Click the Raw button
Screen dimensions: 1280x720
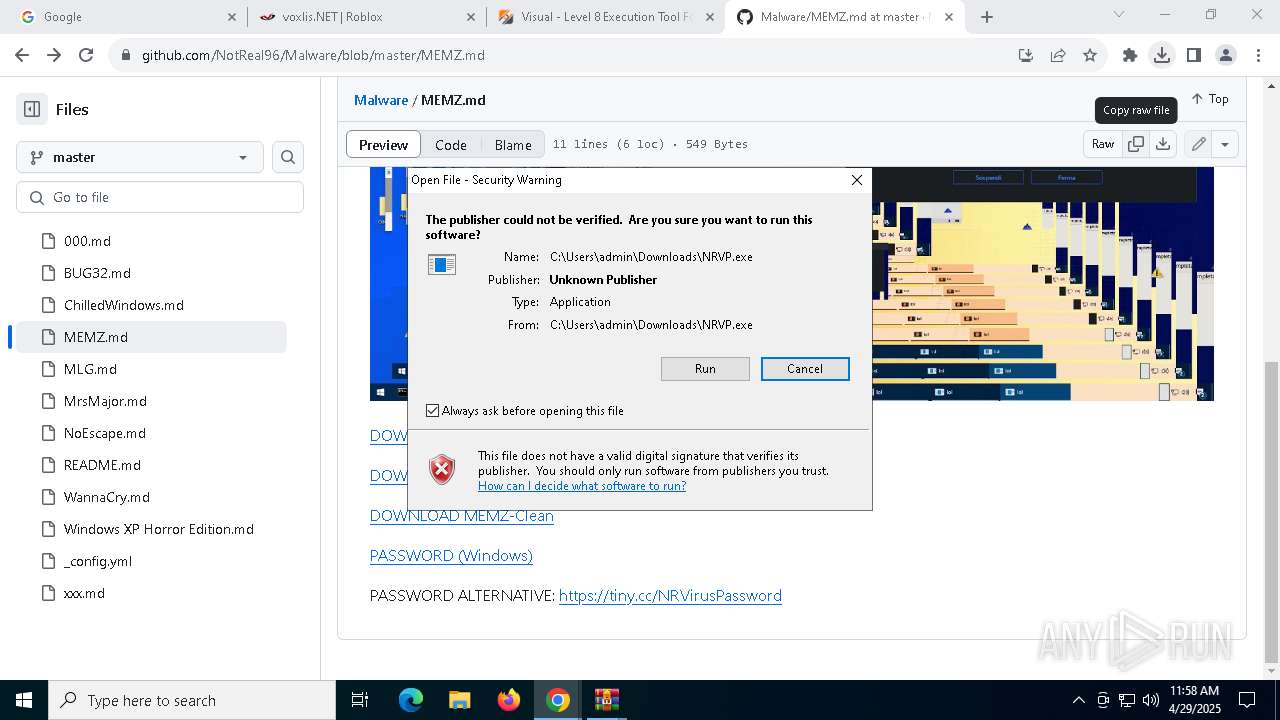1103,144
